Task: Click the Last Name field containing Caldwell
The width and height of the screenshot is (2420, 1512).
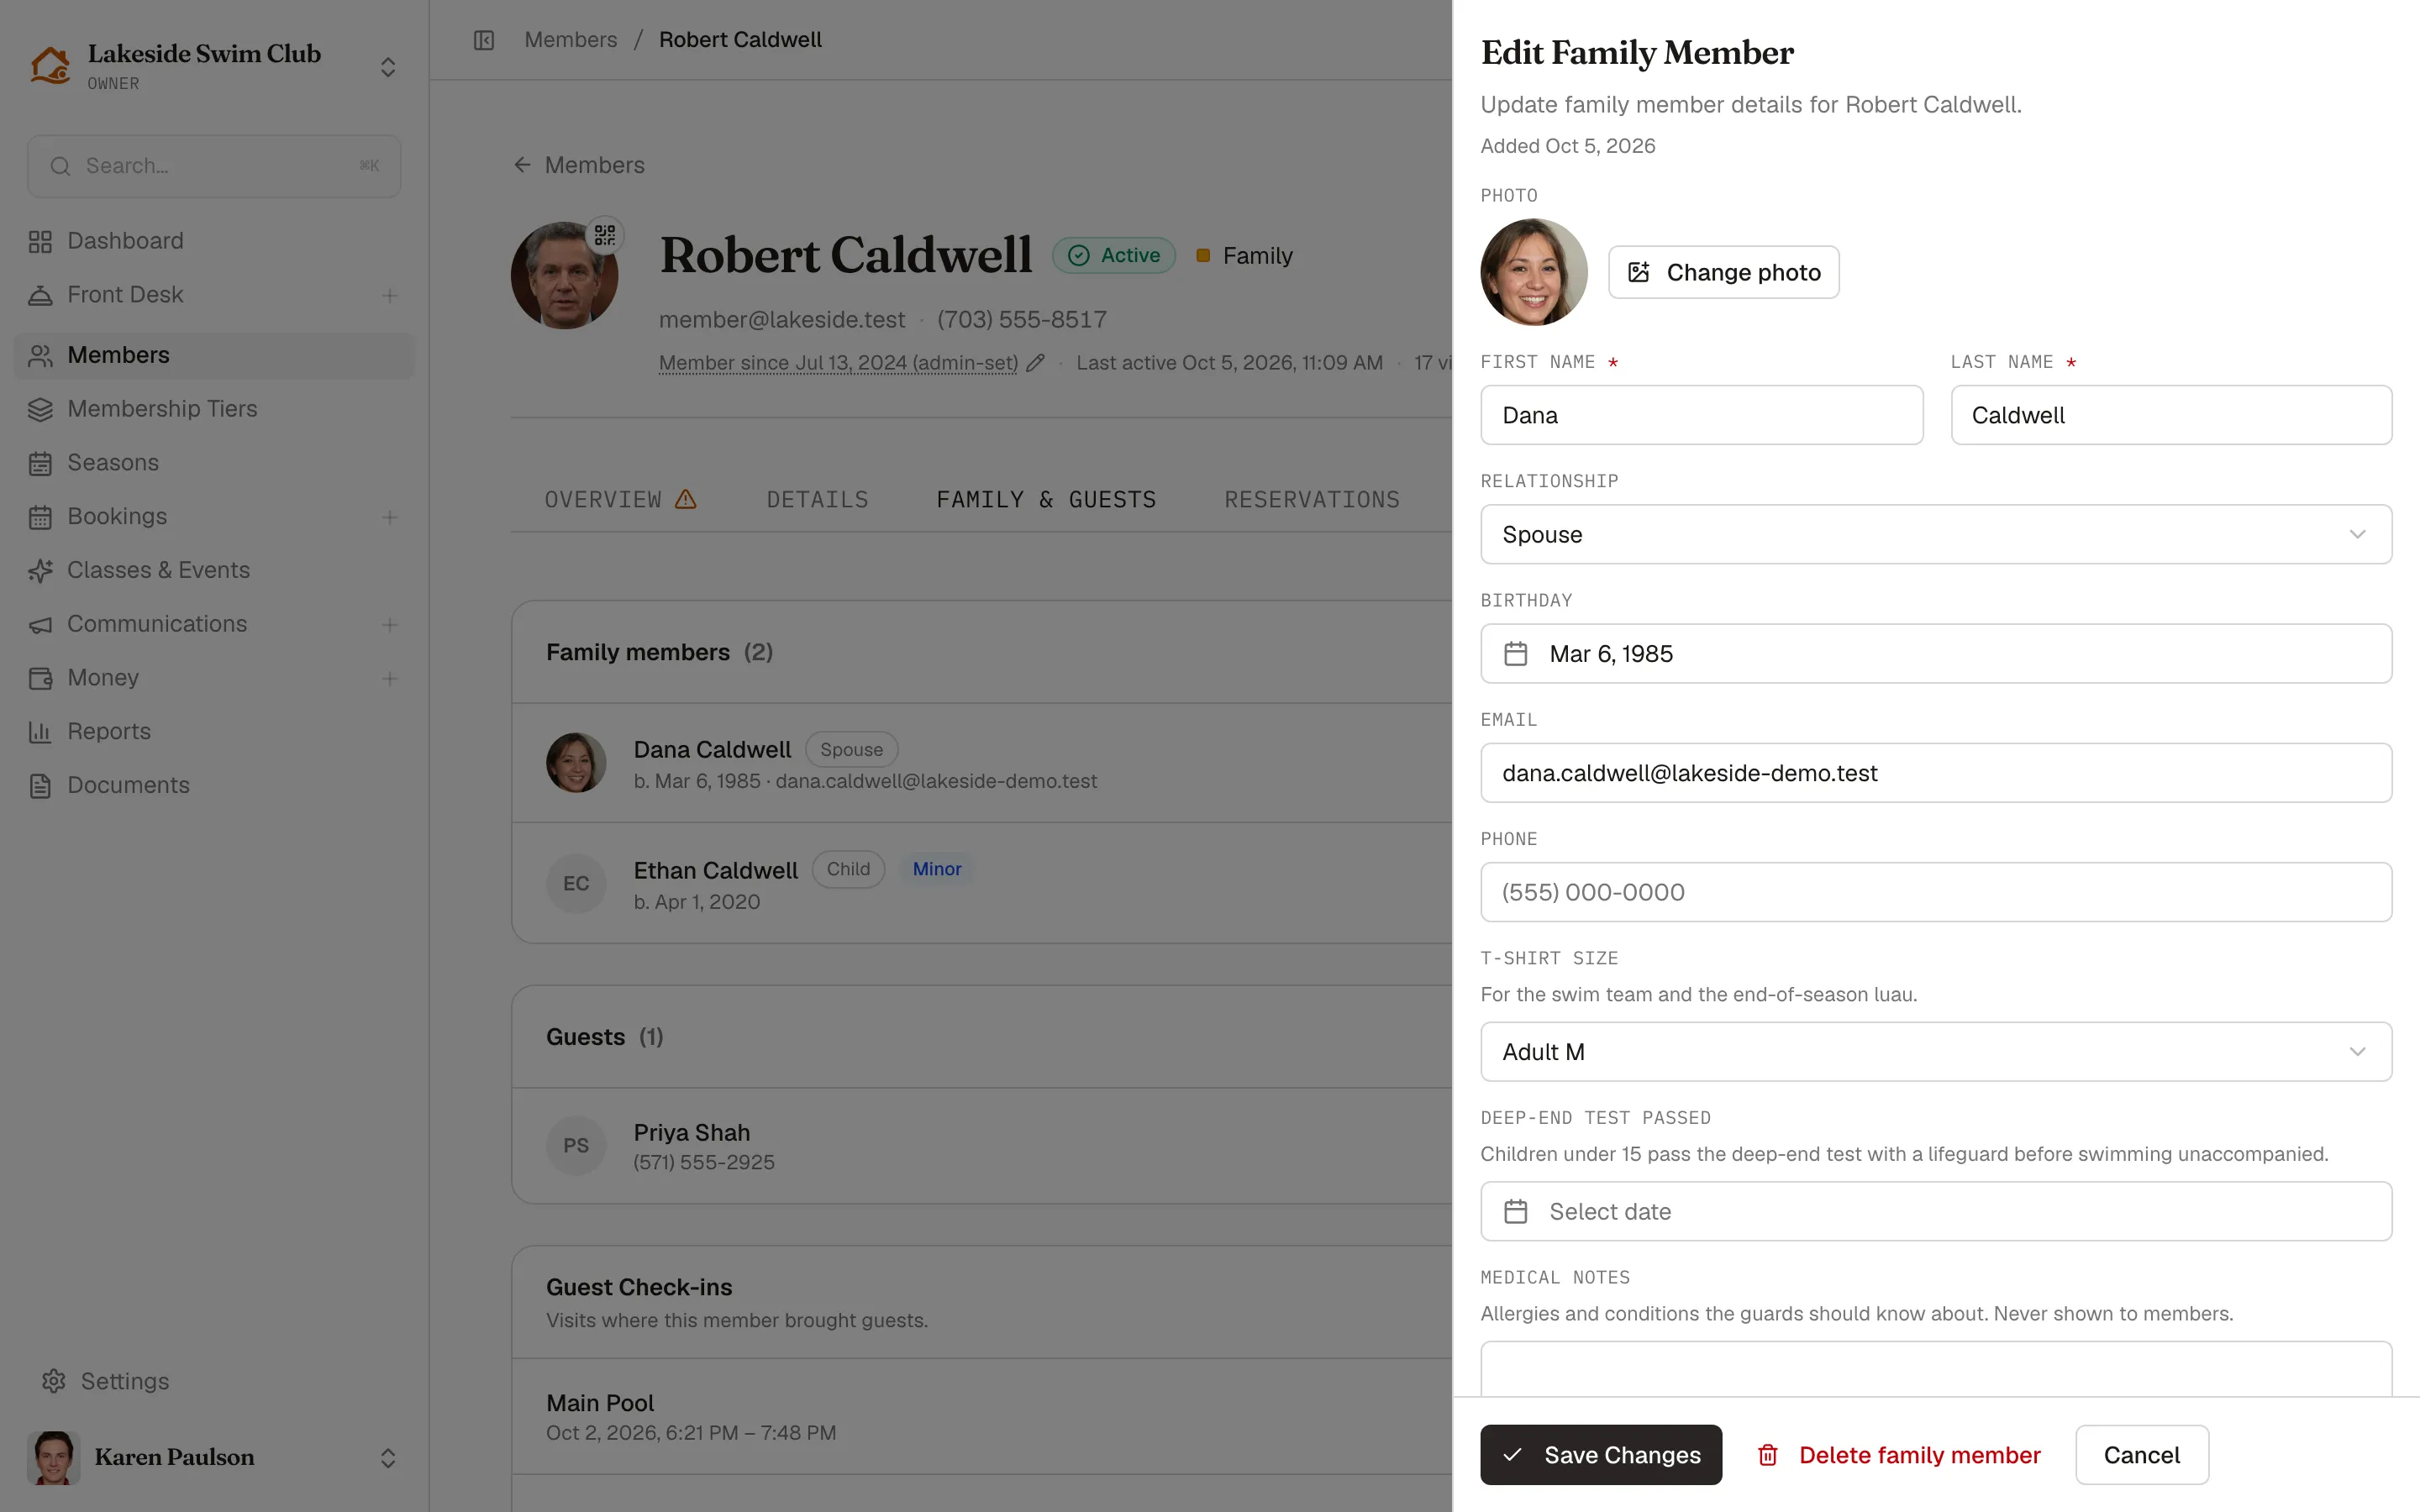Action: click(2171, 415)
